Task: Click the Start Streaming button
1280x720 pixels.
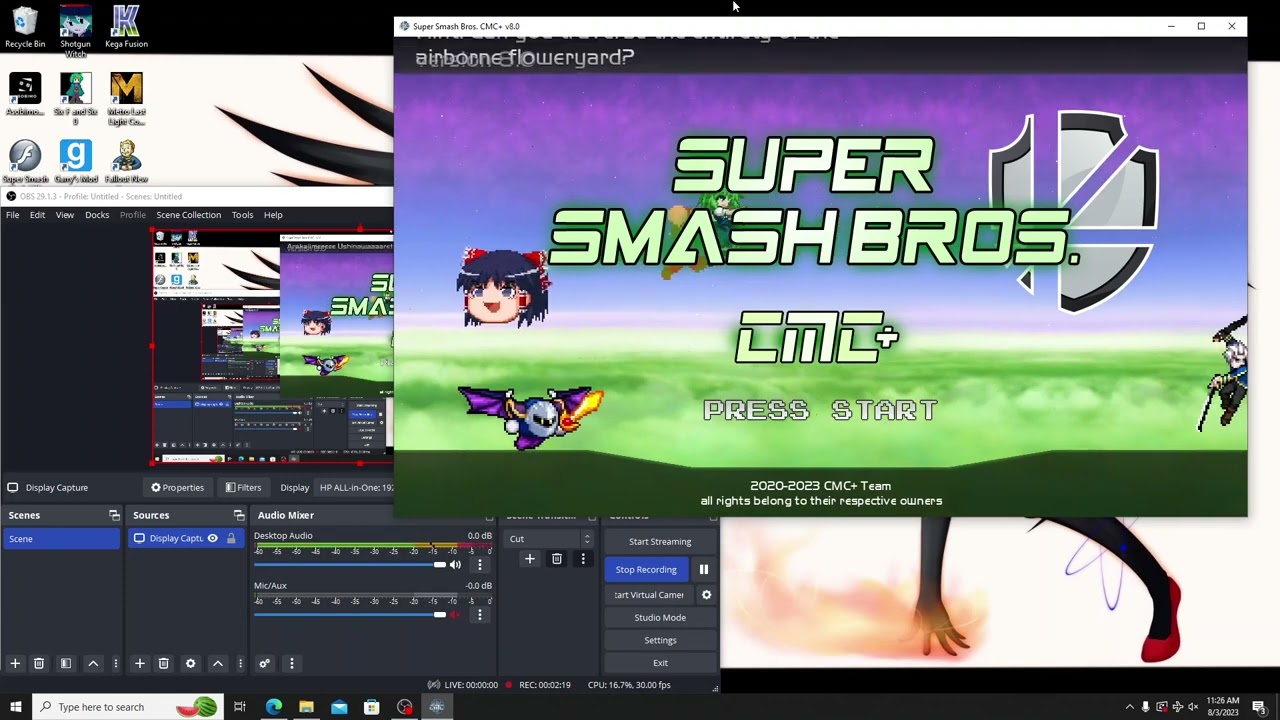Action: tap(660, 542)
